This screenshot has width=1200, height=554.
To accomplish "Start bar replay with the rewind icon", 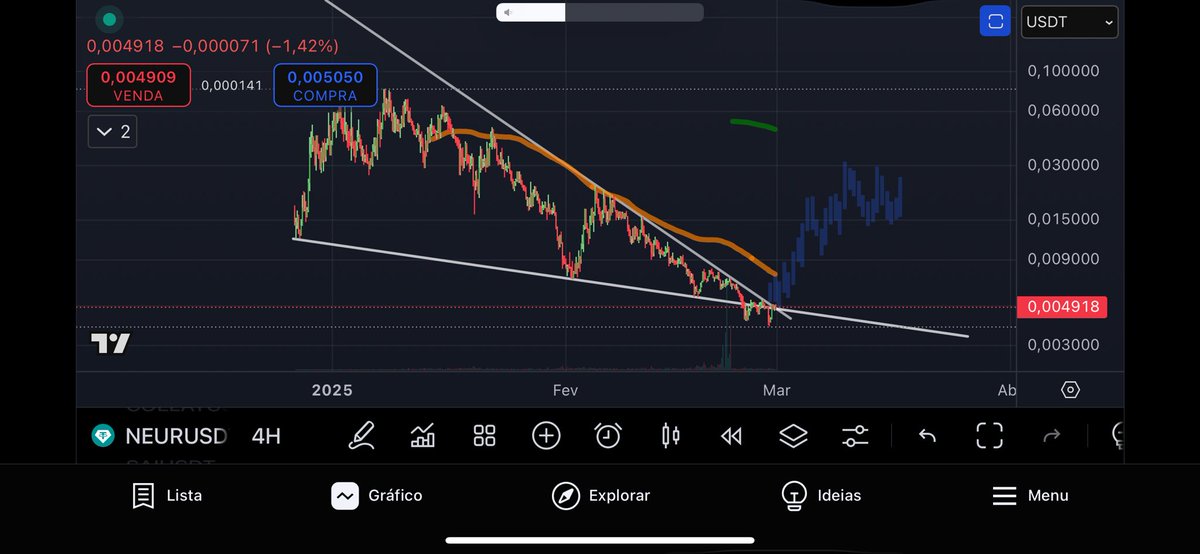I will pos(731,436).
